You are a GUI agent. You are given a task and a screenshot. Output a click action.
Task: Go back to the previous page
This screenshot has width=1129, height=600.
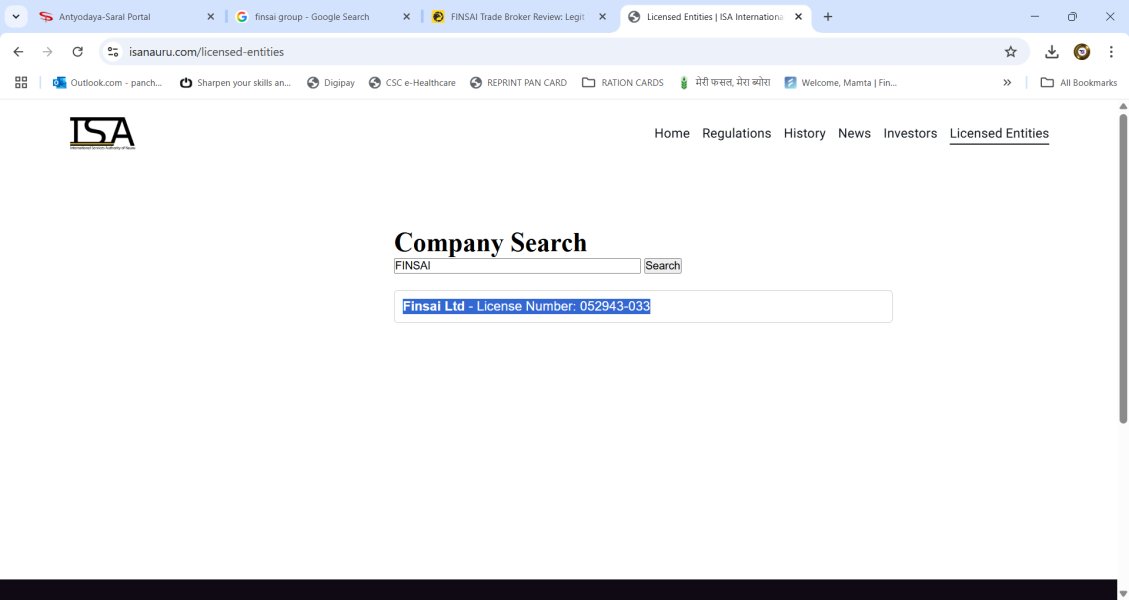(19, 52)
